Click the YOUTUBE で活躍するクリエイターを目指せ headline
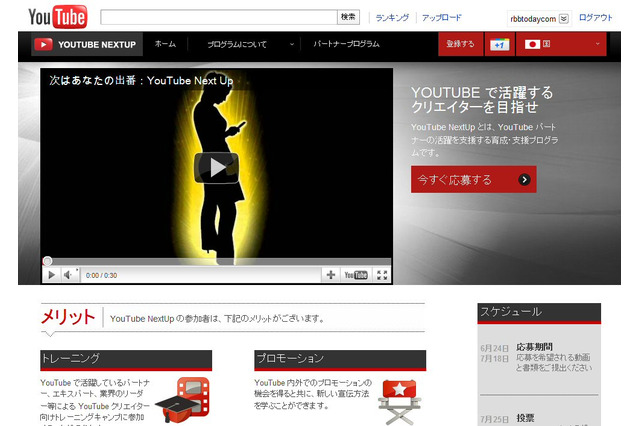The height and width of the screenshot is (426, 640). 482,100
